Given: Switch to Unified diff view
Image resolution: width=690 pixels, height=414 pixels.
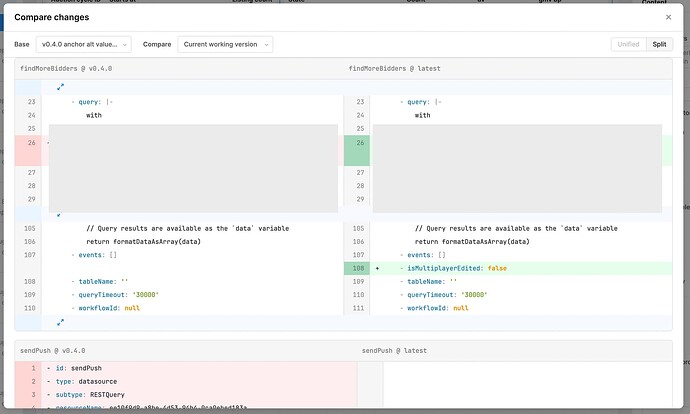Looking at the screenshot, I should coord(628,45).
